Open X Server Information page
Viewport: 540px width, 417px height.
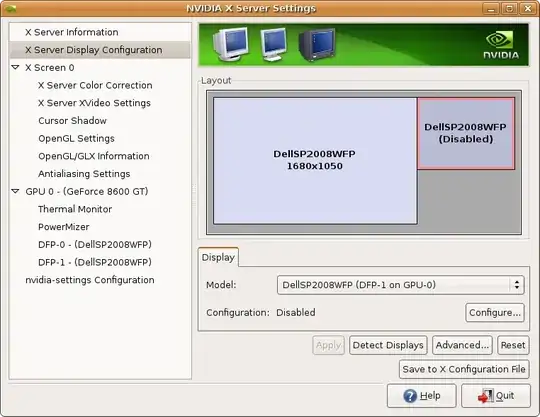72,32
